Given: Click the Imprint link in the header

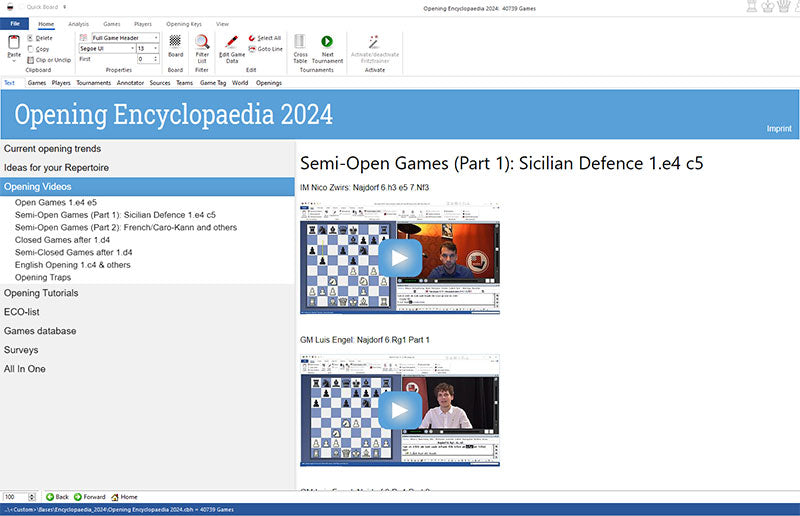Looking at the screenshot, I should 778,129.
